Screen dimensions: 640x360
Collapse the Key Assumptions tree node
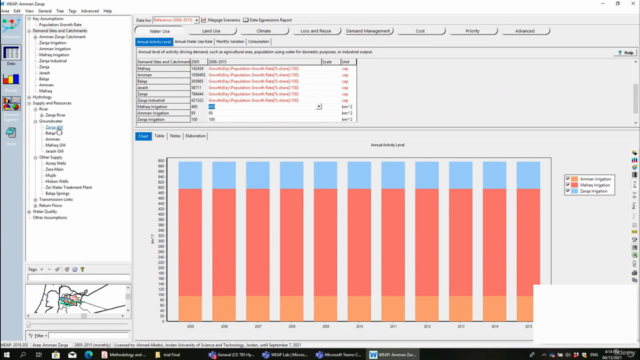click(29, 19)
